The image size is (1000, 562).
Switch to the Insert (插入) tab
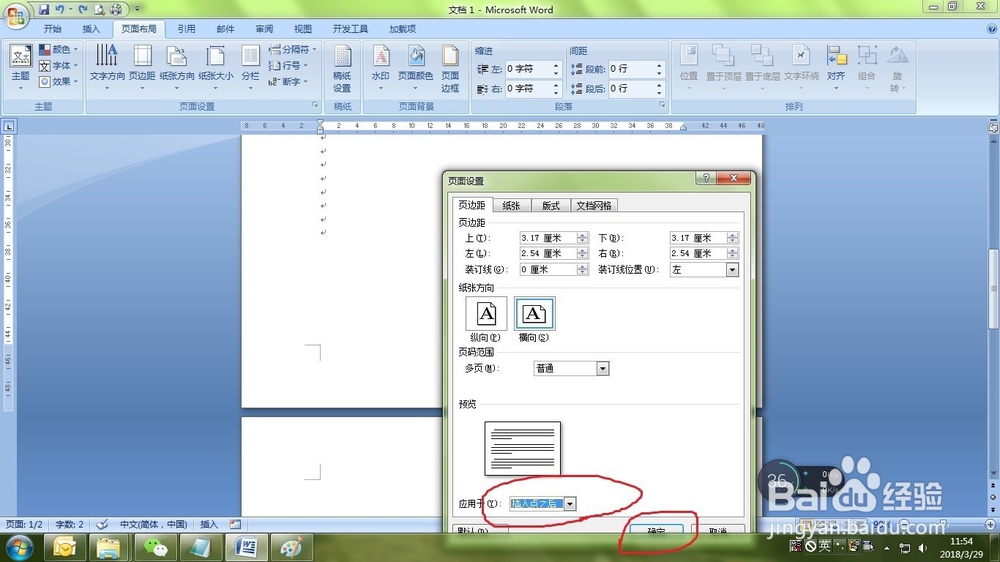91,29
